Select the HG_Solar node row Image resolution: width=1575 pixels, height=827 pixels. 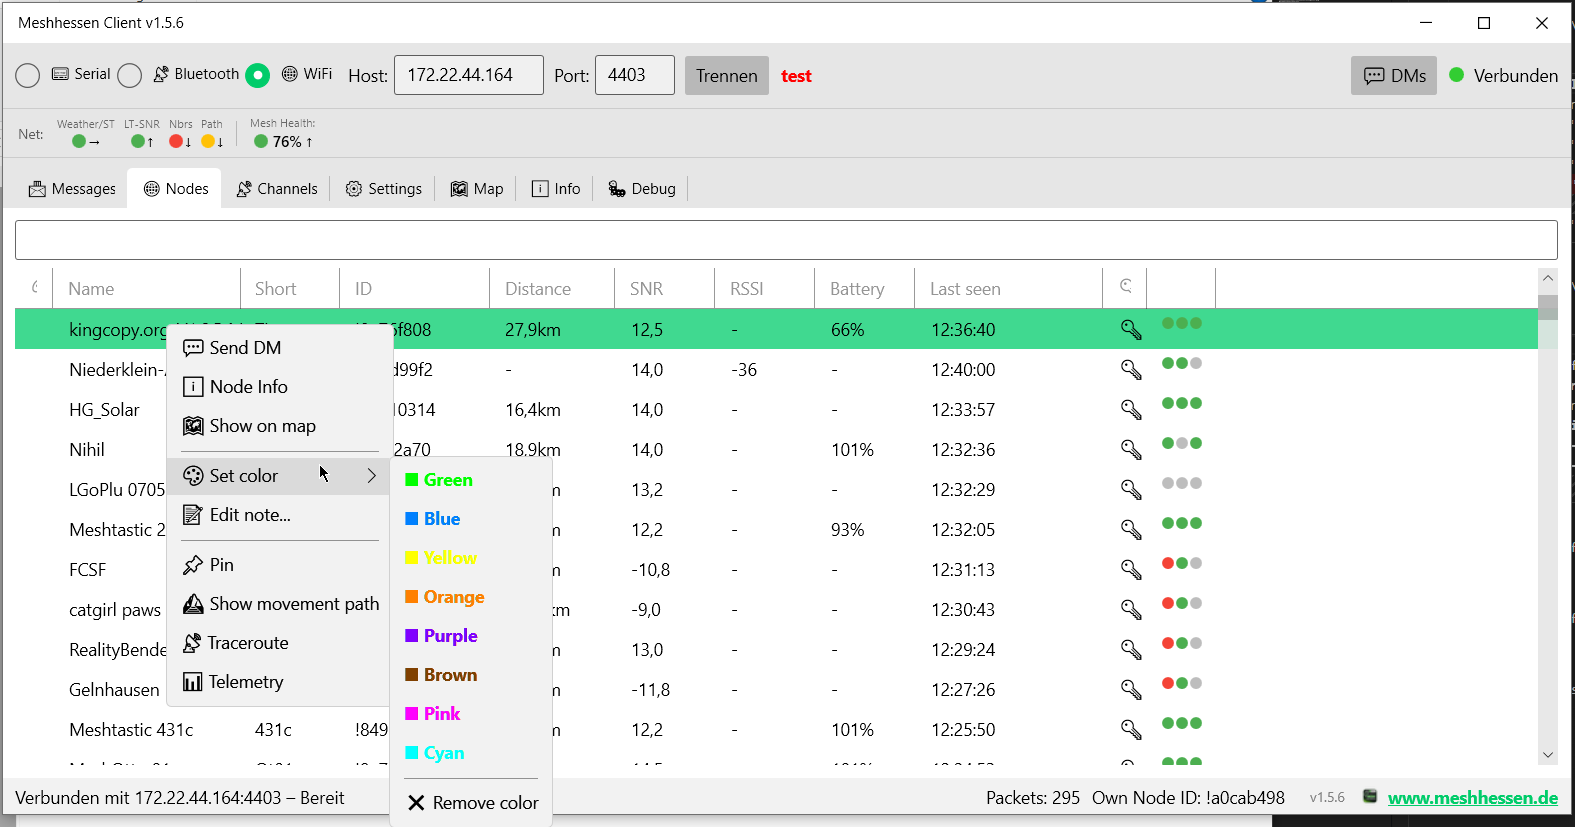(776, 410)
